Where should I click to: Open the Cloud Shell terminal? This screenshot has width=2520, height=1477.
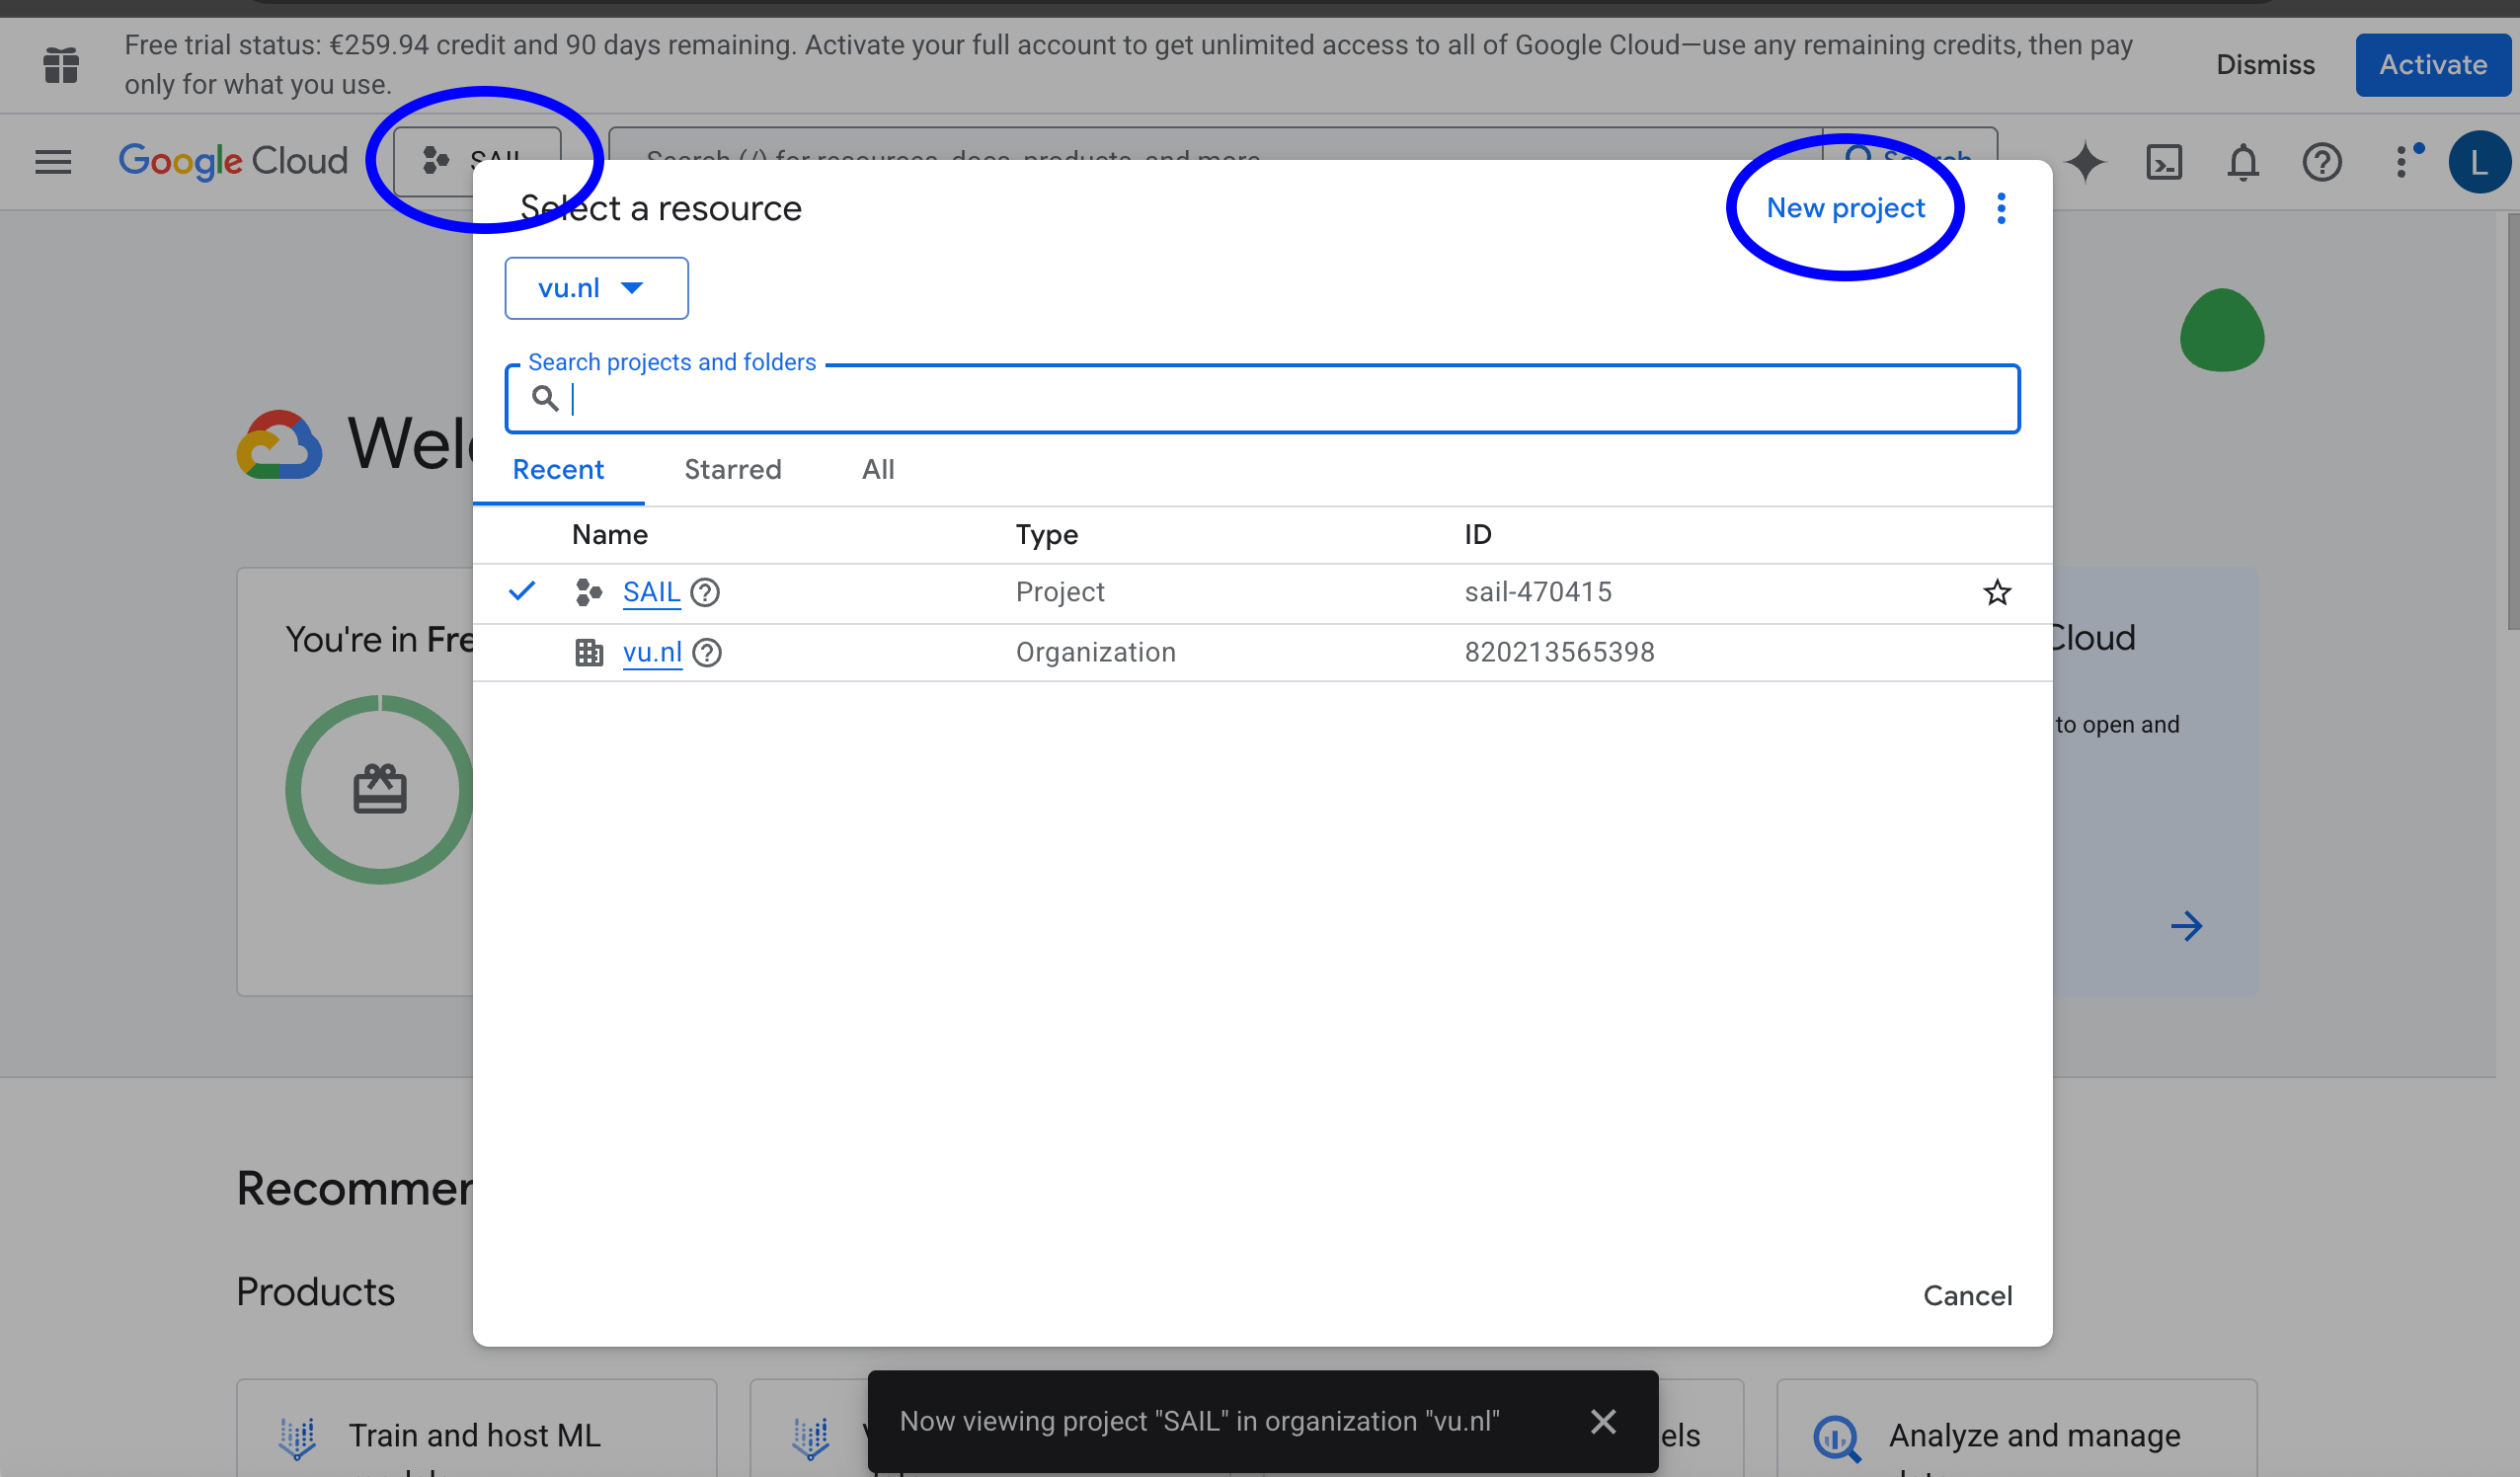[x=2164, y=162]
